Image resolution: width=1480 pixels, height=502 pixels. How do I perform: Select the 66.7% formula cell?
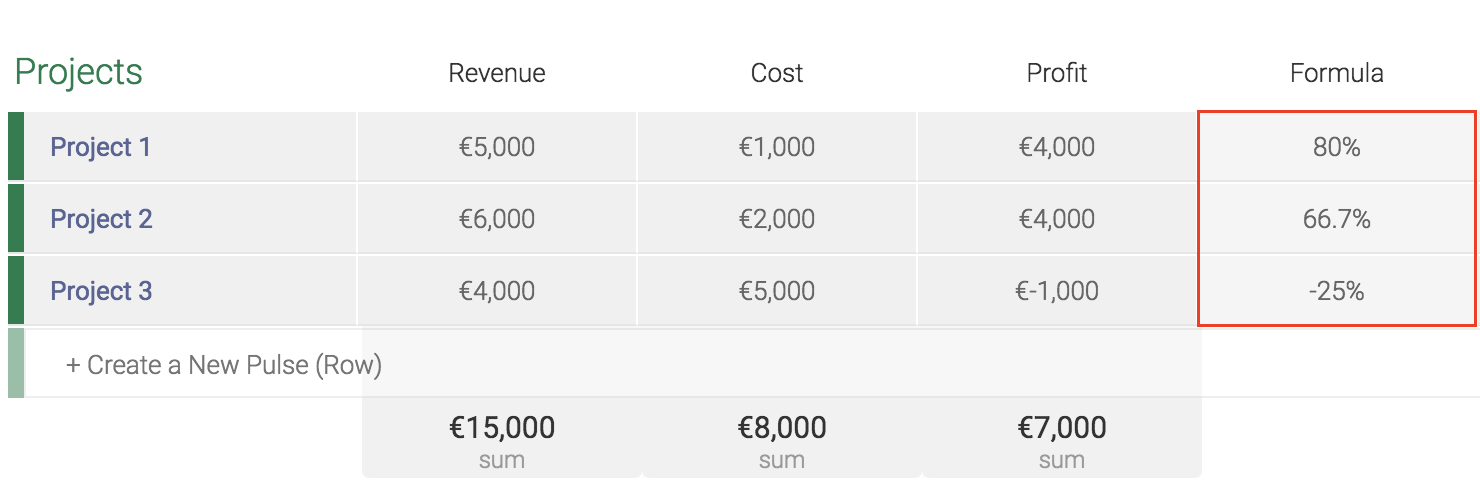click(x=1337, y=219)
